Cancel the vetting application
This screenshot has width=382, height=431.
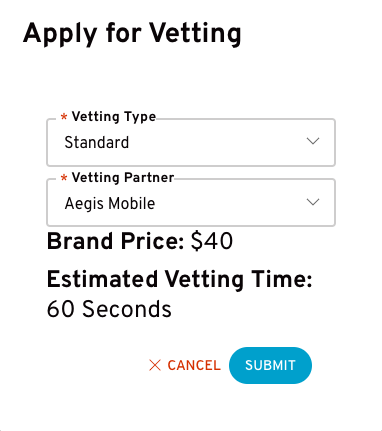coord(185,365)
